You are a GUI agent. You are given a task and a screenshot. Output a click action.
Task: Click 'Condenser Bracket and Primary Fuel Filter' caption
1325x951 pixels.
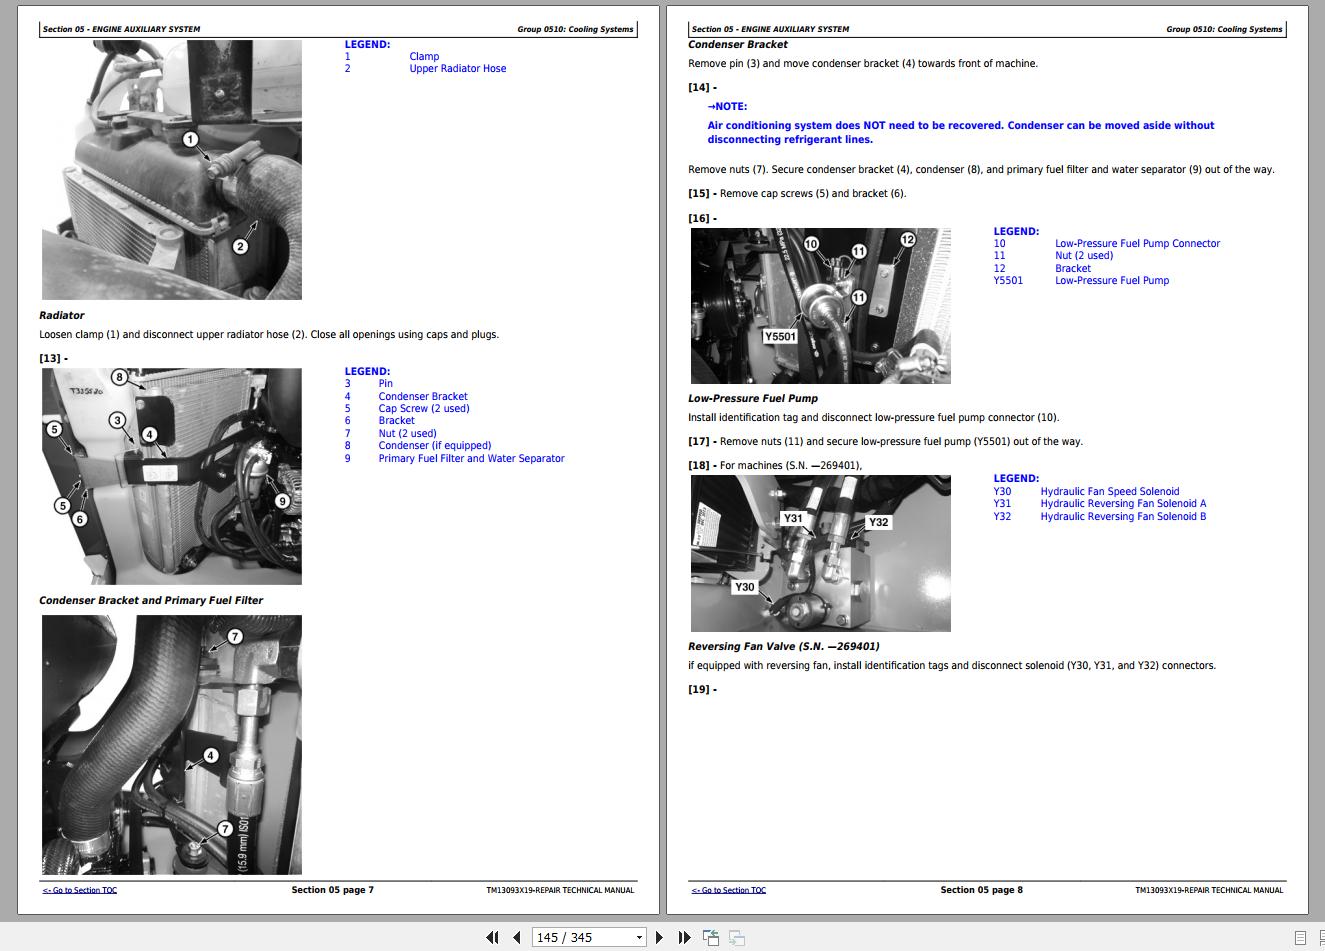(x=151, y=601)
